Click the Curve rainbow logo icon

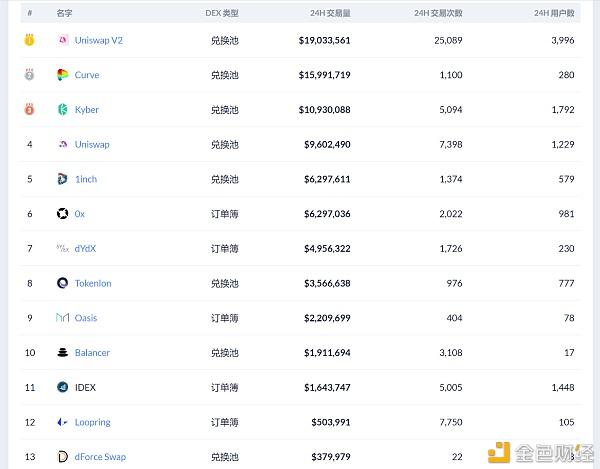(x=63, y=75)
